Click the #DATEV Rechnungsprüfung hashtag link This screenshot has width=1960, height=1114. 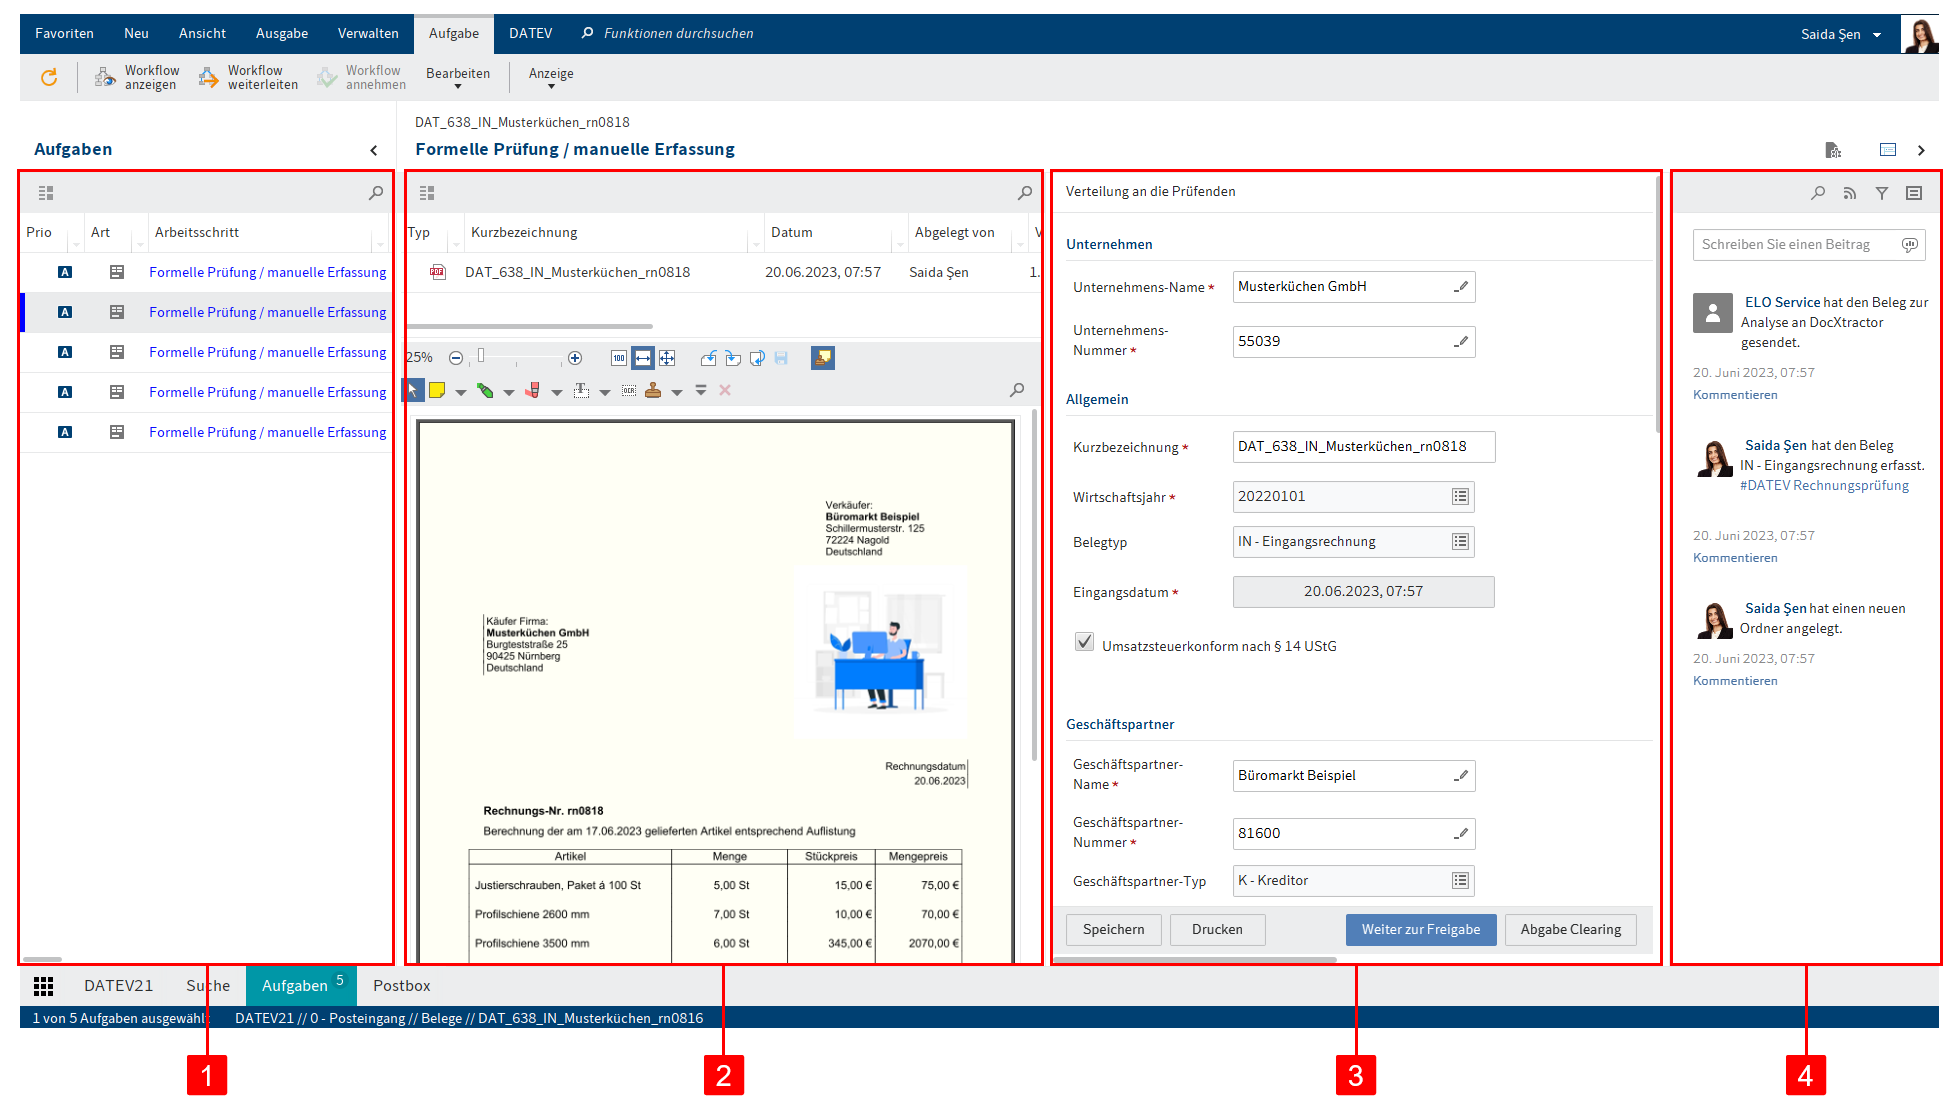coord(1824,486)
